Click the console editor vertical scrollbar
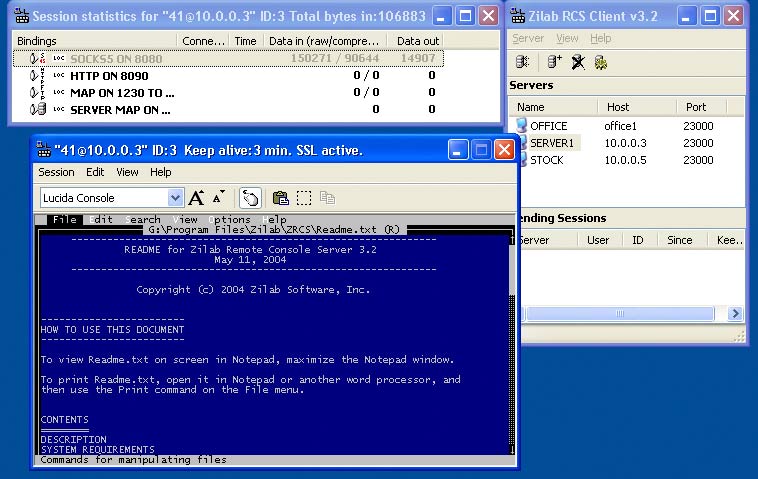This screenshot has height=479, width=758. (x=512, y=345)
